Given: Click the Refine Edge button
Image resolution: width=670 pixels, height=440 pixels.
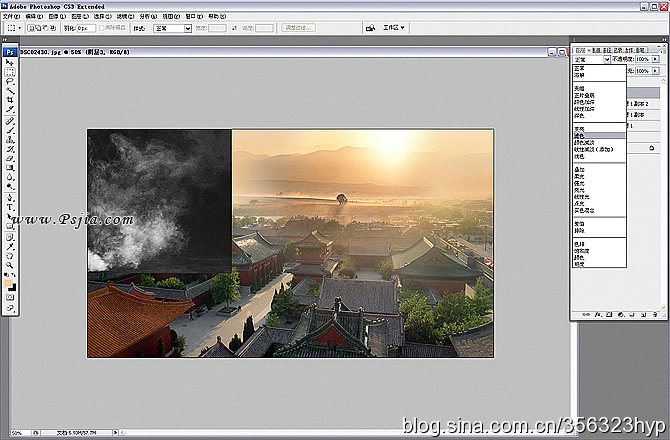Looking at the screenshot, I should click(x=299, y=28).
